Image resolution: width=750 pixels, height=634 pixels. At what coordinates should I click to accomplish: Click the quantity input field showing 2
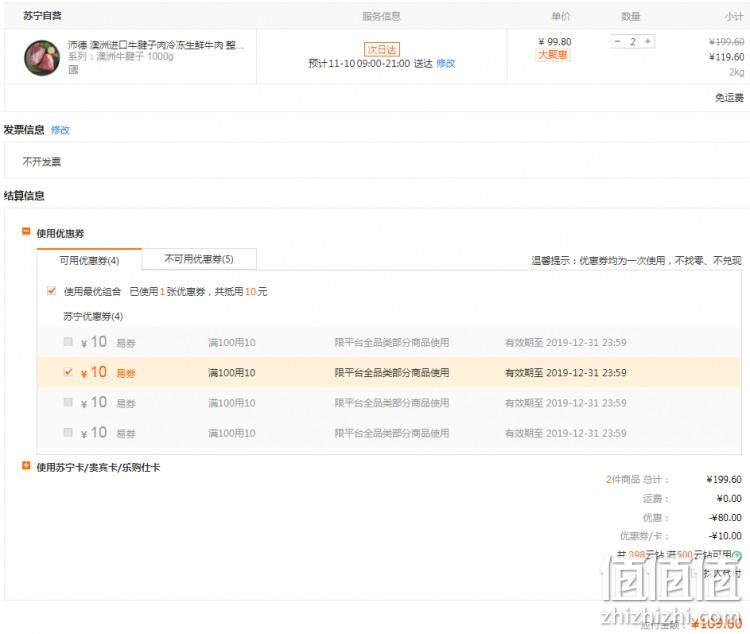633,42
